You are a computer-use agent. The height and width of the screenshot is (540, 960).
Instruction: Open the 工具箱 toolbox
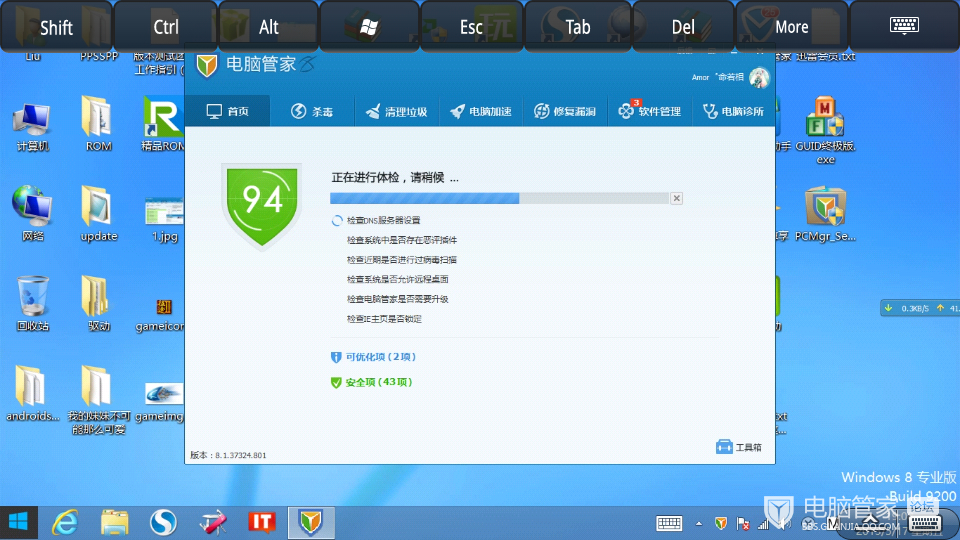point(739,448)
